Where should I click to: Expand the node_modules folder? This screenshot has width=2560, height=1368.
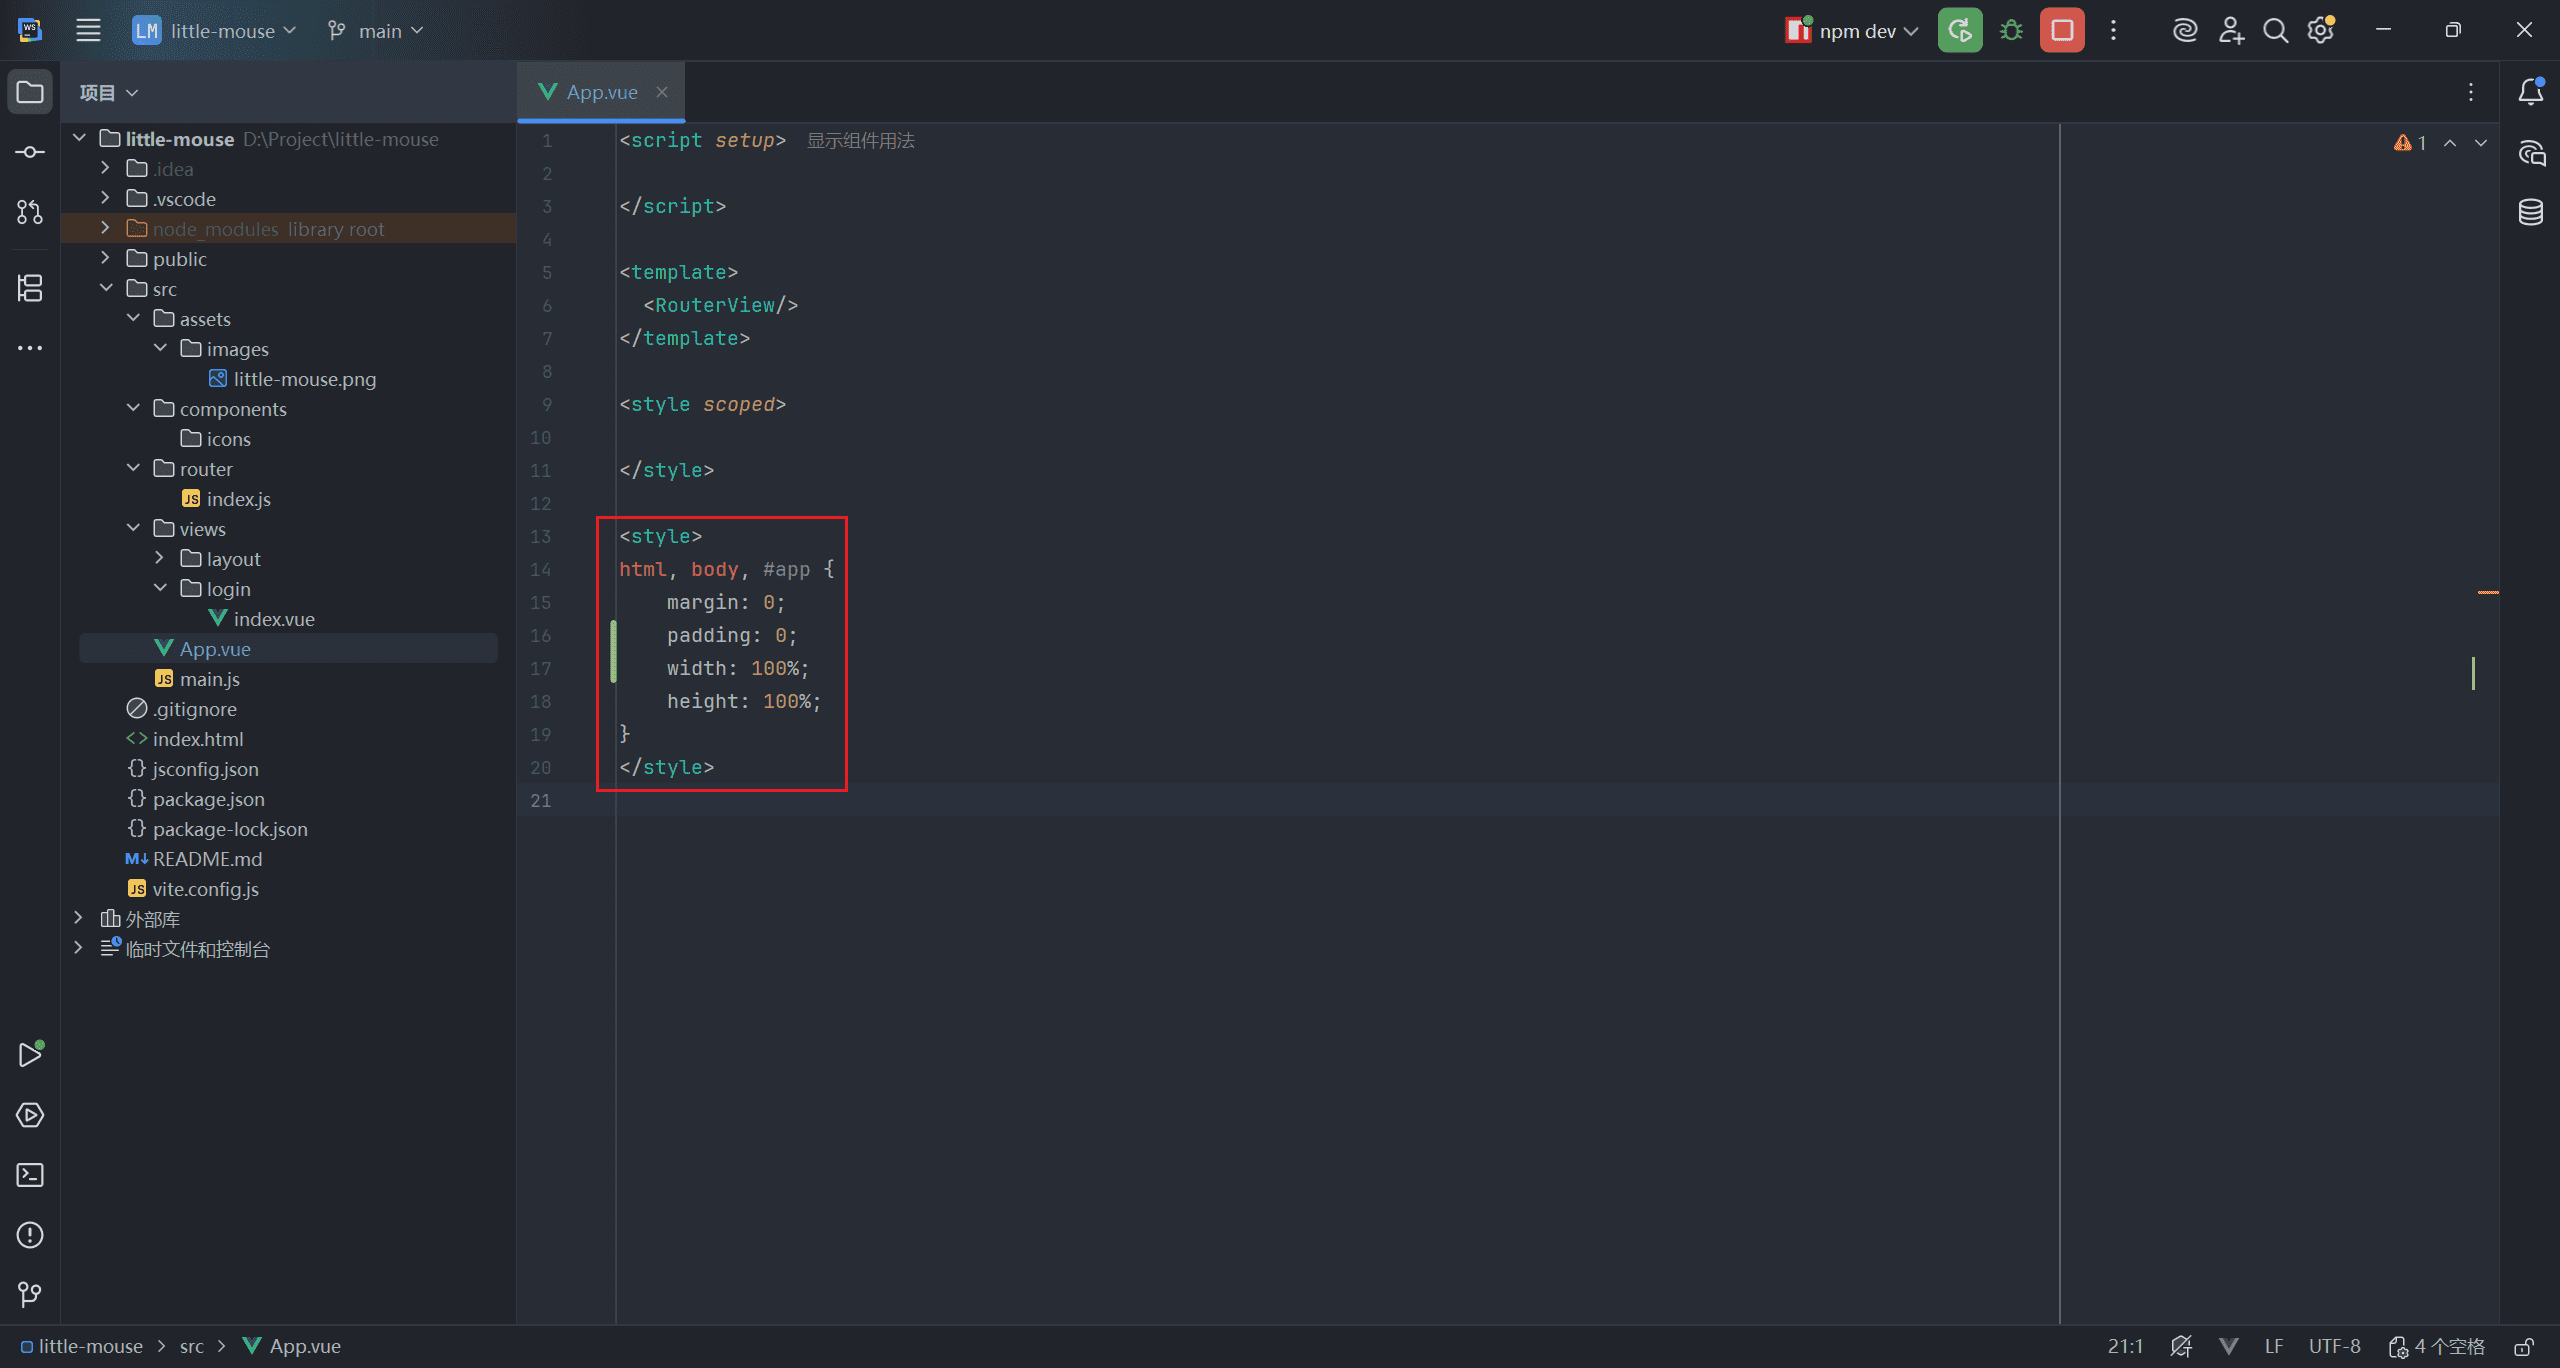click(x=105, y=228)
